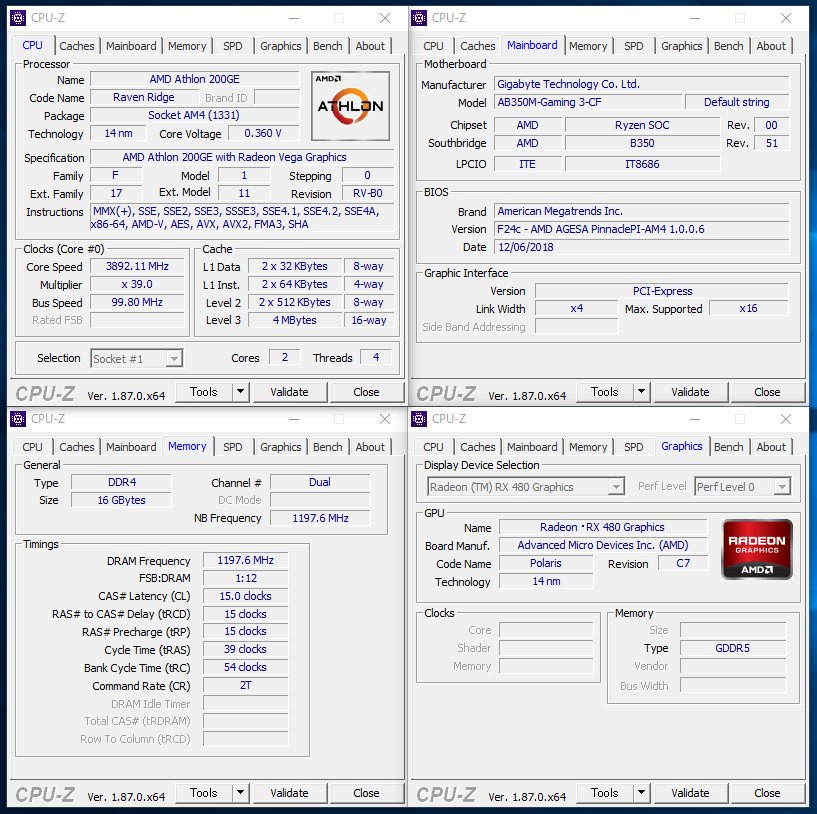Click the GPU Code Name value Polaris
The width and height of the screenshot is (817, 814).
click(546, 563)
